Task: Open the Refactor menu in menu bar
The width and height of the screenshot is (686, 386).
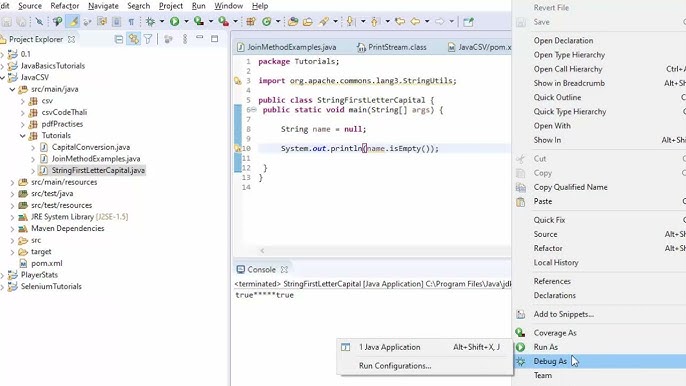Action: point(65,6)
